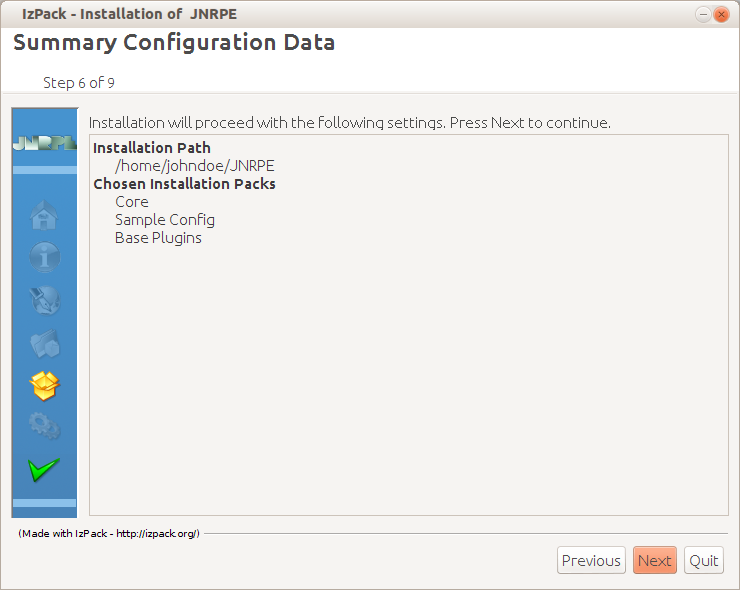Select the globe and pen license icon
740x590 pixels.
pyautogui.click(x=45, y=300)
